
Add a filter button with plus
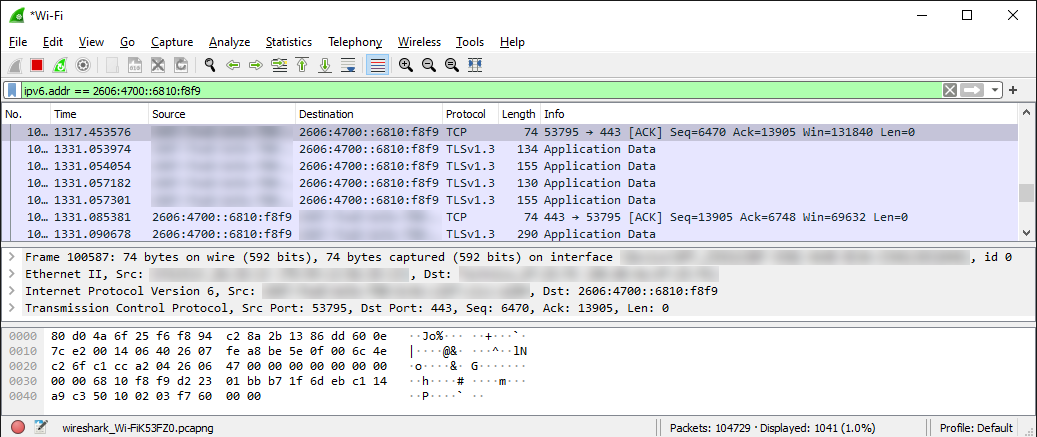click(x=1013, y=91)
